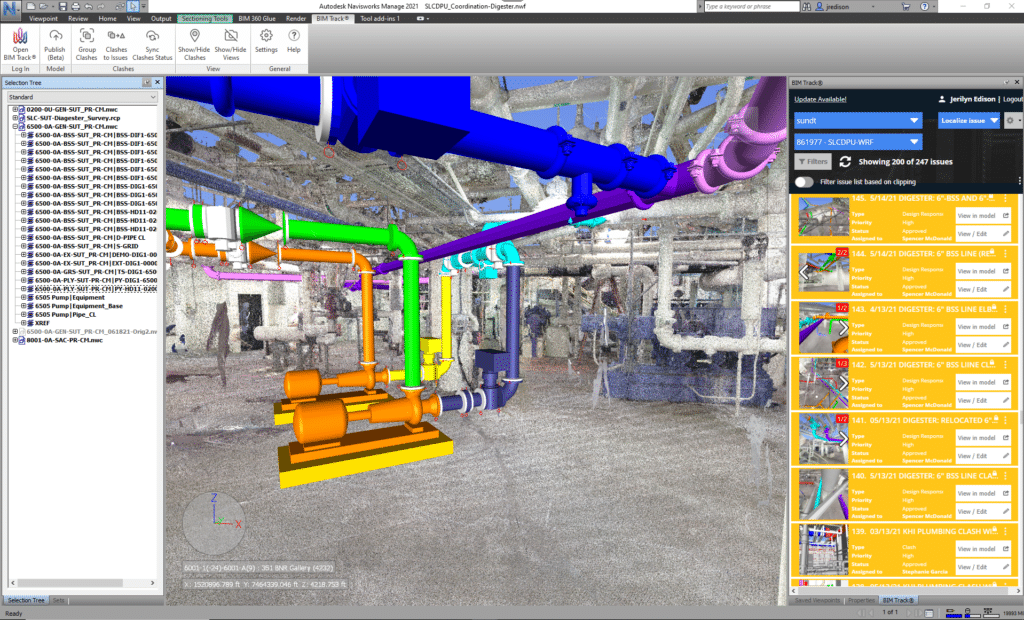
Task: Switch to the Review ribbon tab
Action: [x=78, y=19]
